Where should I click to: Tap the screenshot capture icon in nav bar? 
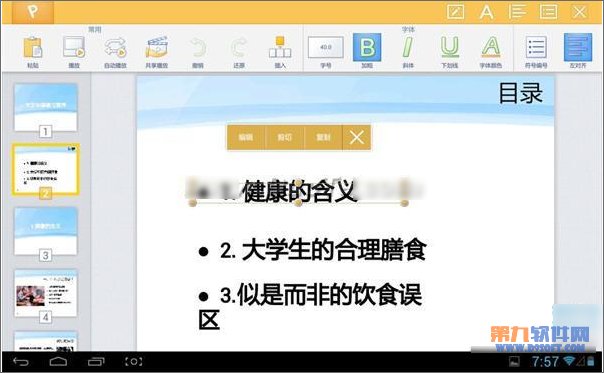click(134, 361)
